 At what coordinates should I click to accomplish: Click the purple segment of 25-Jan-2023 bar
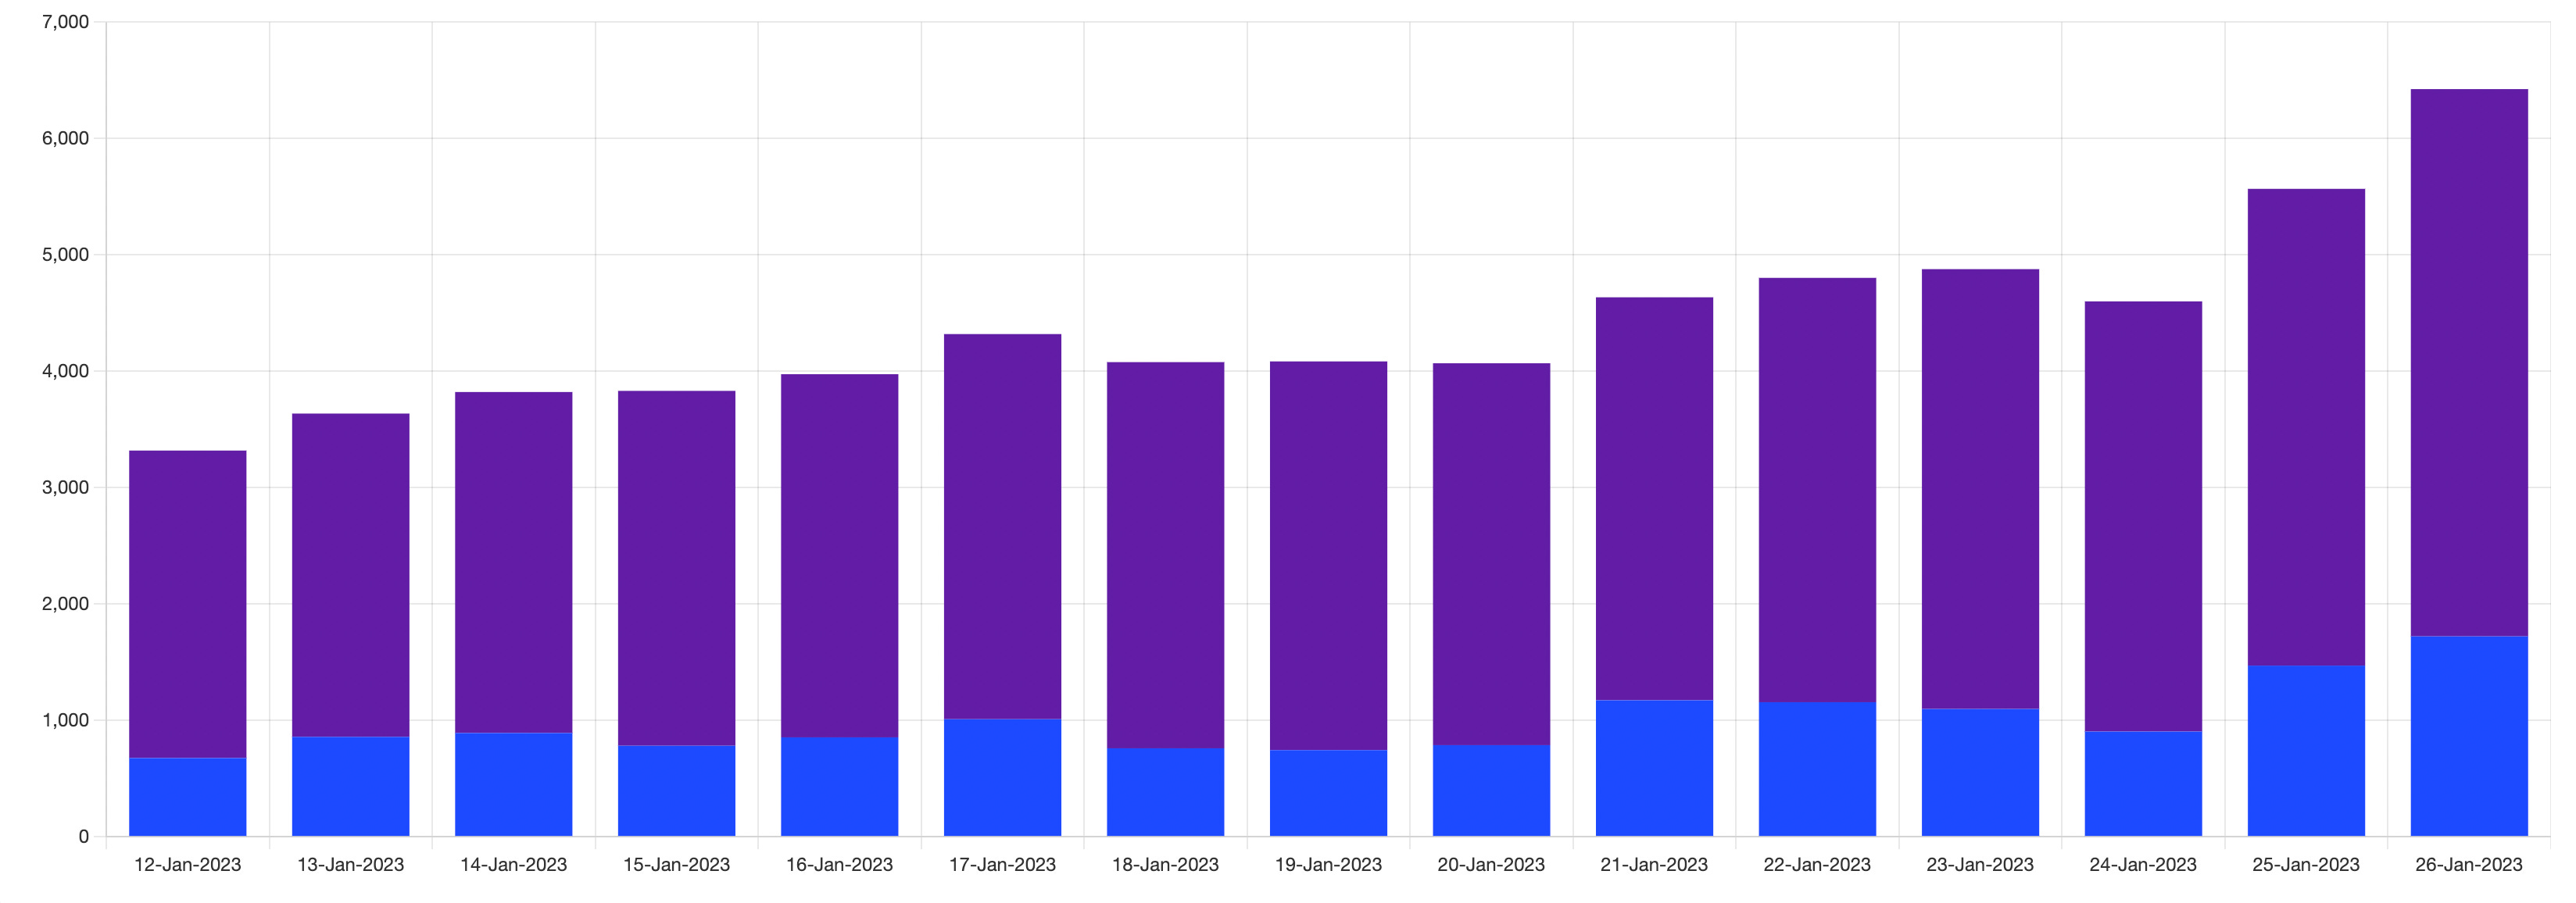pos(2306,426)
